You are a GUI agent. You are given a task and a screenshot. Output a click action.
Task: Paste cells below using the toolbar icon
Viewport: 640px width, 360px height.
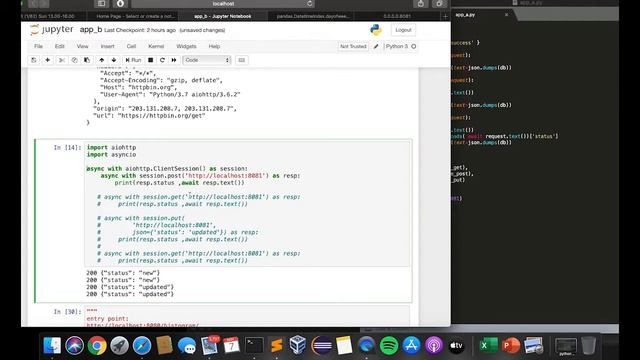(x=87, y=60)
